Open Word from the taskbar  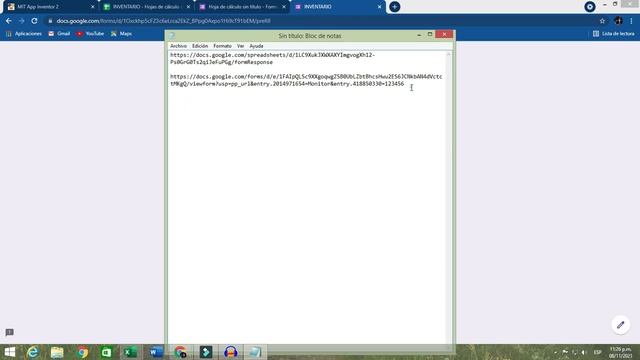point(156,352)
